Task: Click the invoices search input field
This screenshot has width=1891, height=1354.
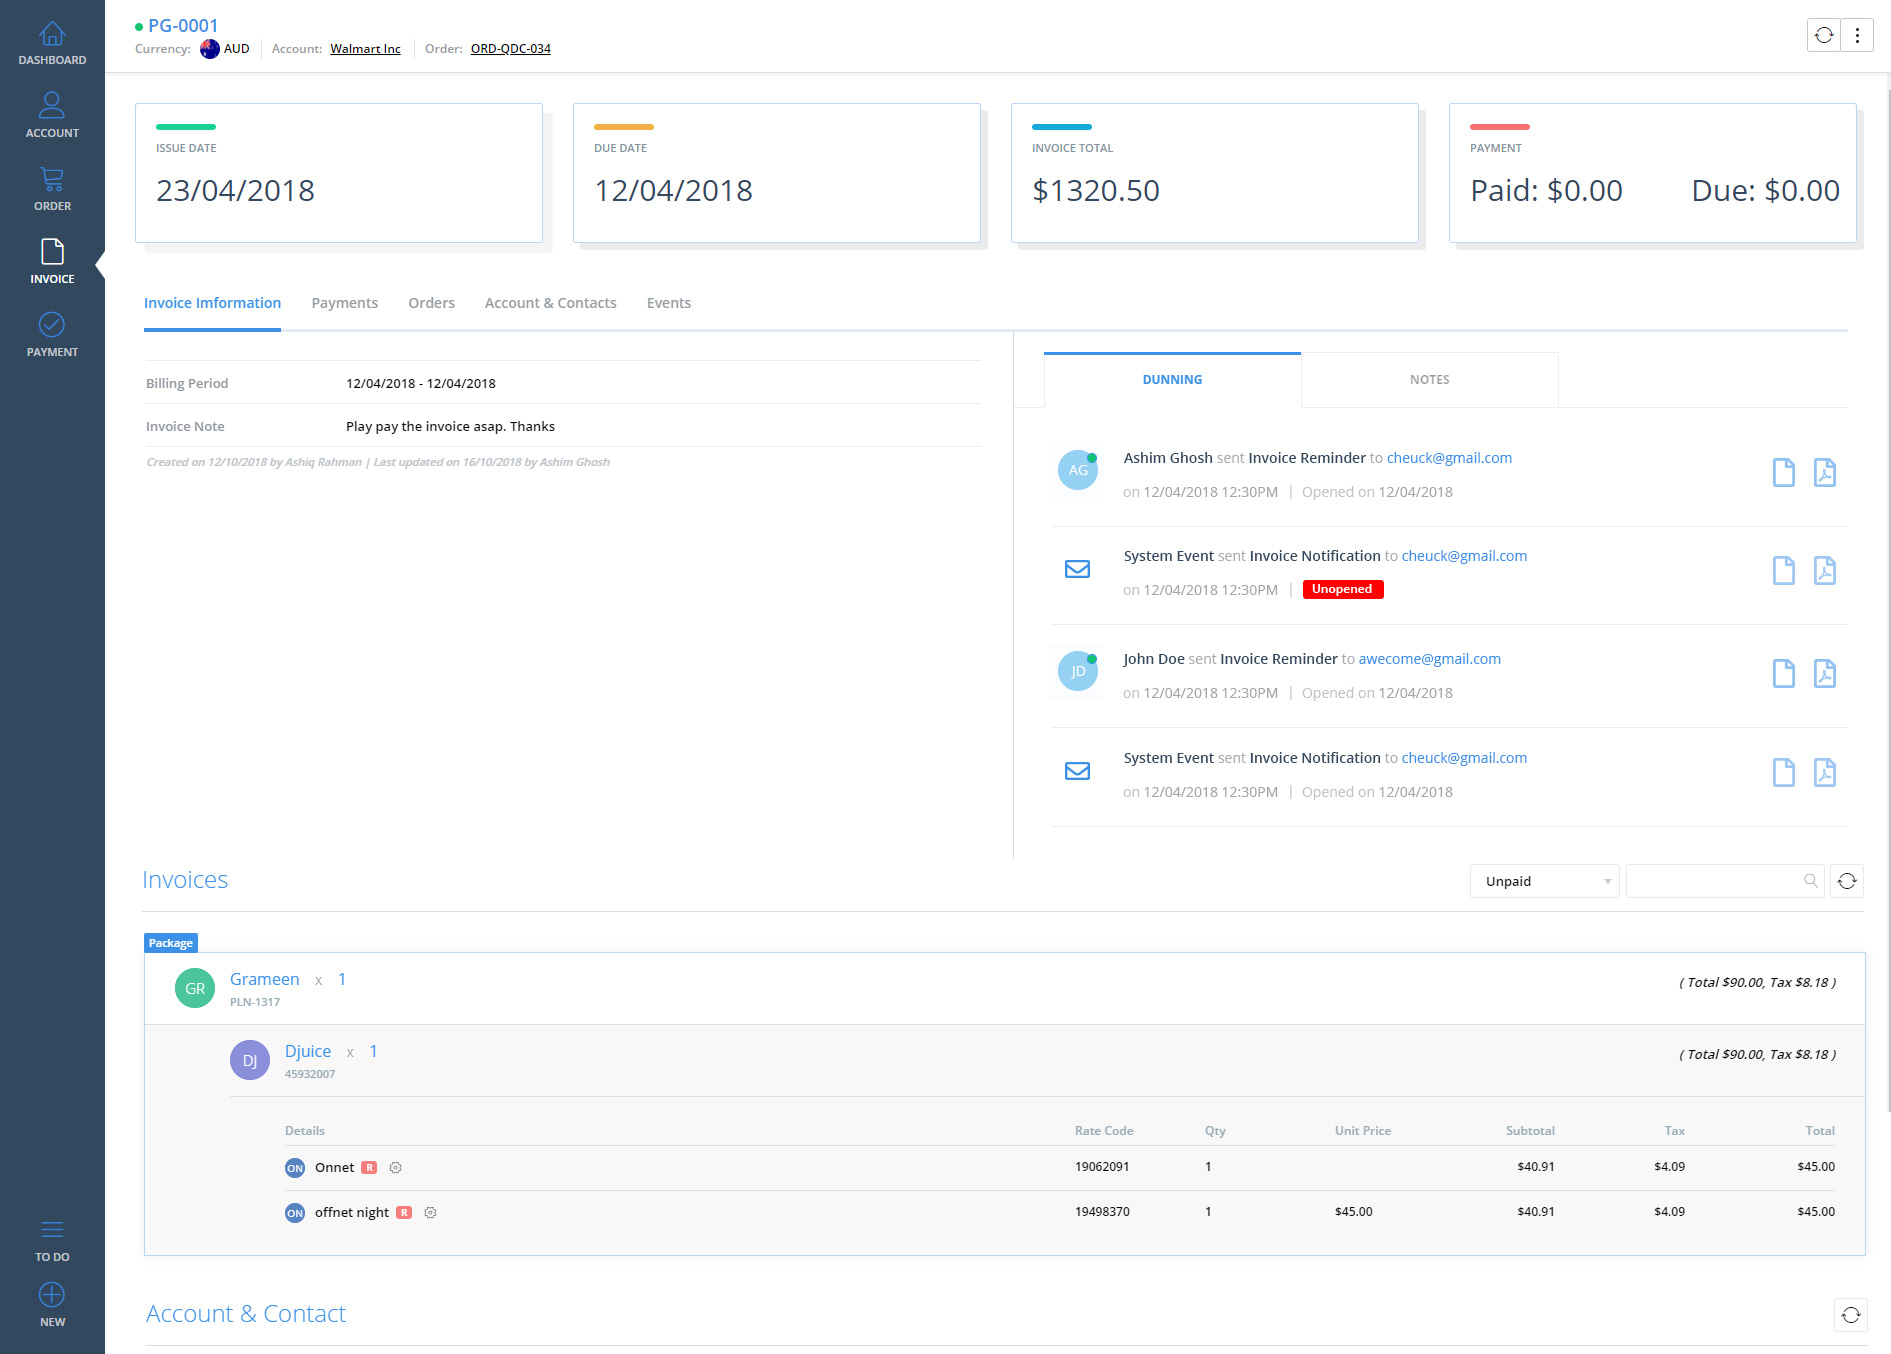Action: [x=1714, y=881]
